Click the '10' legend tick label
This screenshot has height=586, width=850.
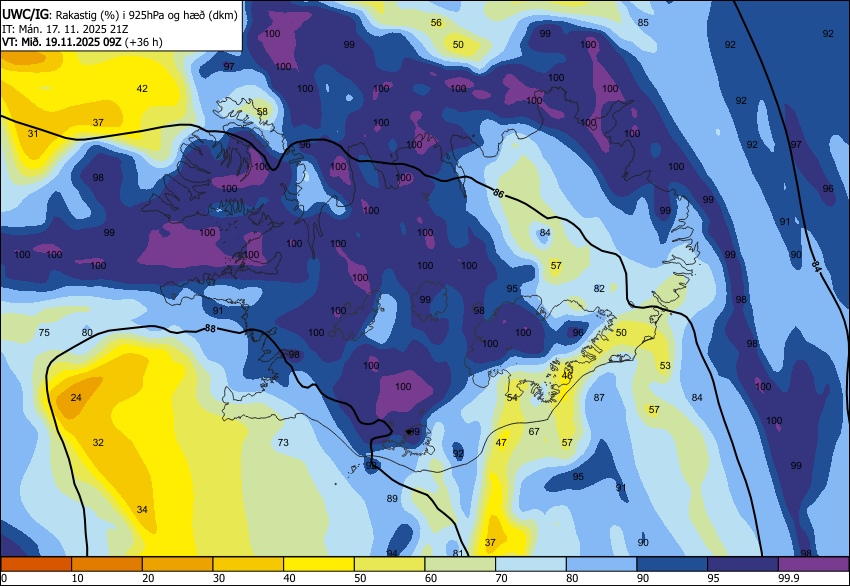coord(78,578)
